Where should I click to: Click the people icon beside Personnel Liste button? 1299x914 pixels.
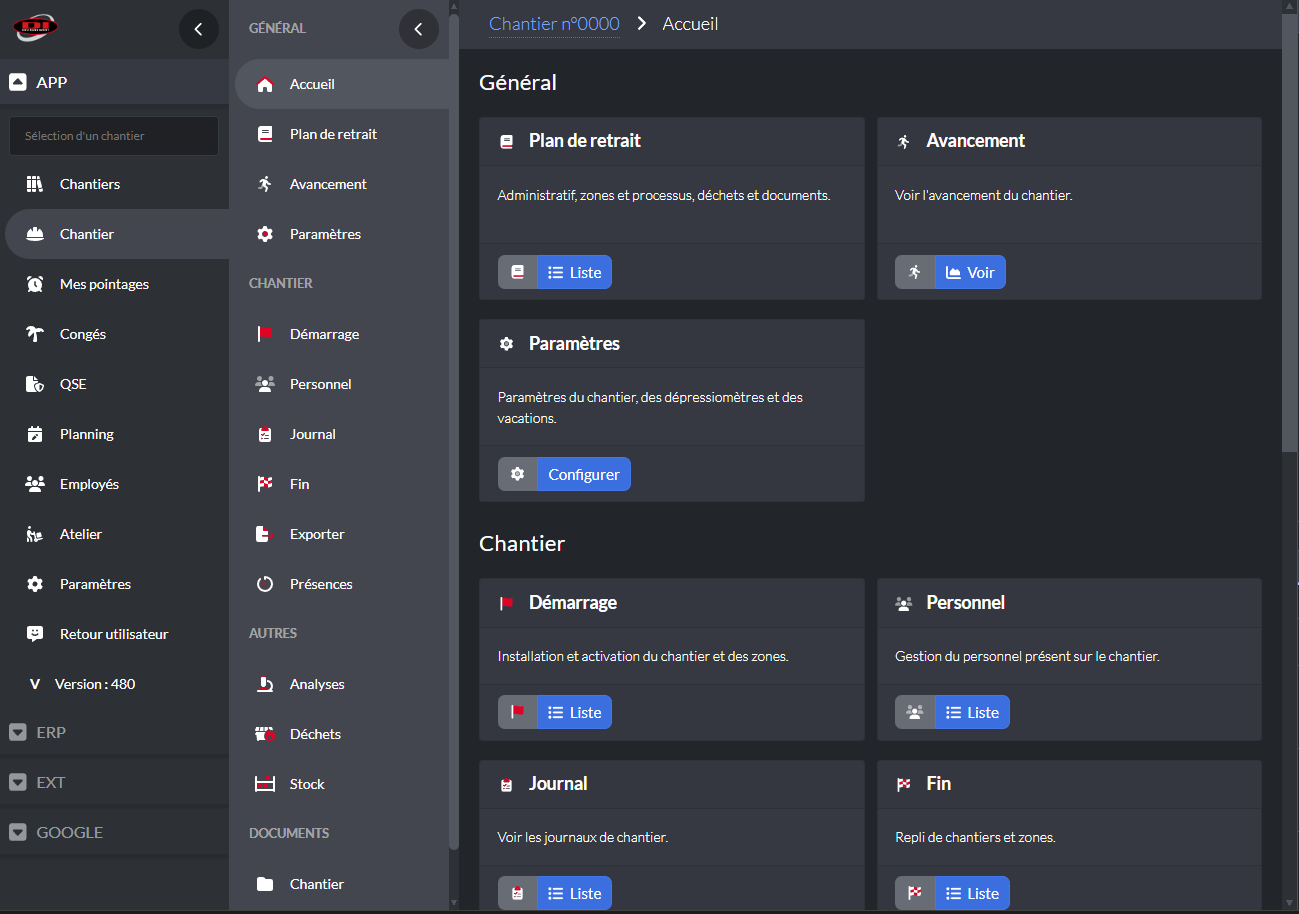tap(915, 712)
